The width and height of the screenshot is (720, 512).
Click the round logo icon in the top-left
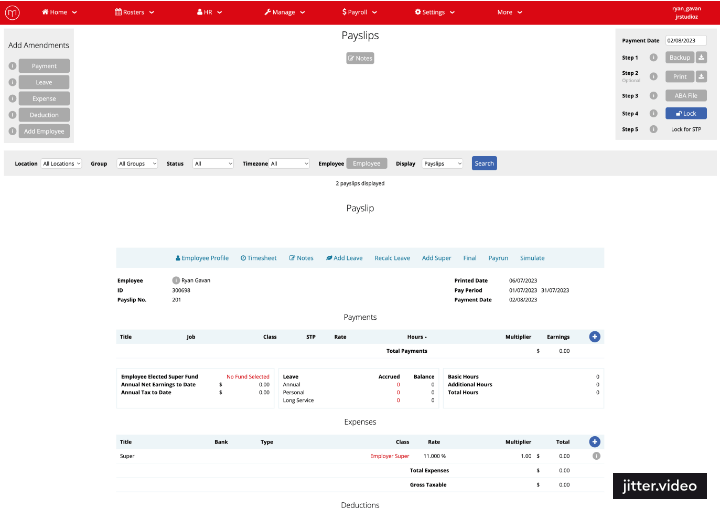pos(12,12)
